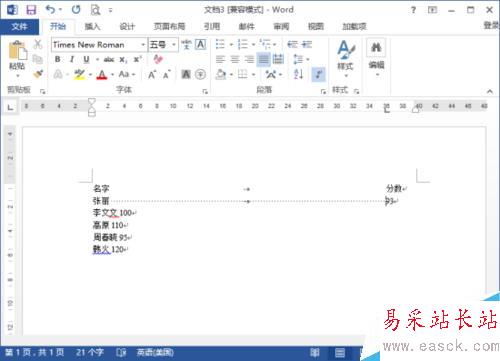The width and height of the screenshot is (500, 361).
Task: Toggle bold formatting
Action: click(x=58, y=59)
